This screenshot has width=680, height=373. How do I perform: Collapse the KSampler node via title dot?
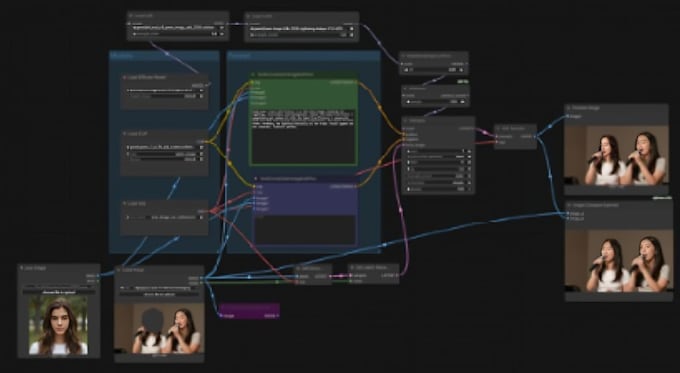[405, 121]
